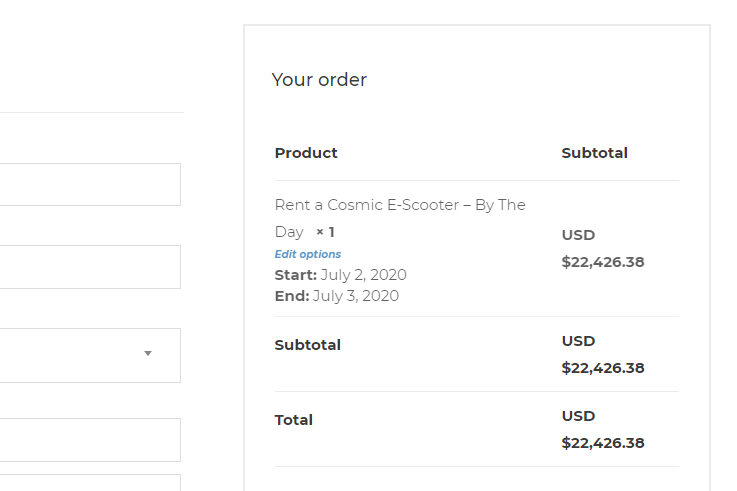This screenshot has width=737, height=491.
Task: Click the Rent a Cosmic E-Scooter product name
Action: click(399, 205)
